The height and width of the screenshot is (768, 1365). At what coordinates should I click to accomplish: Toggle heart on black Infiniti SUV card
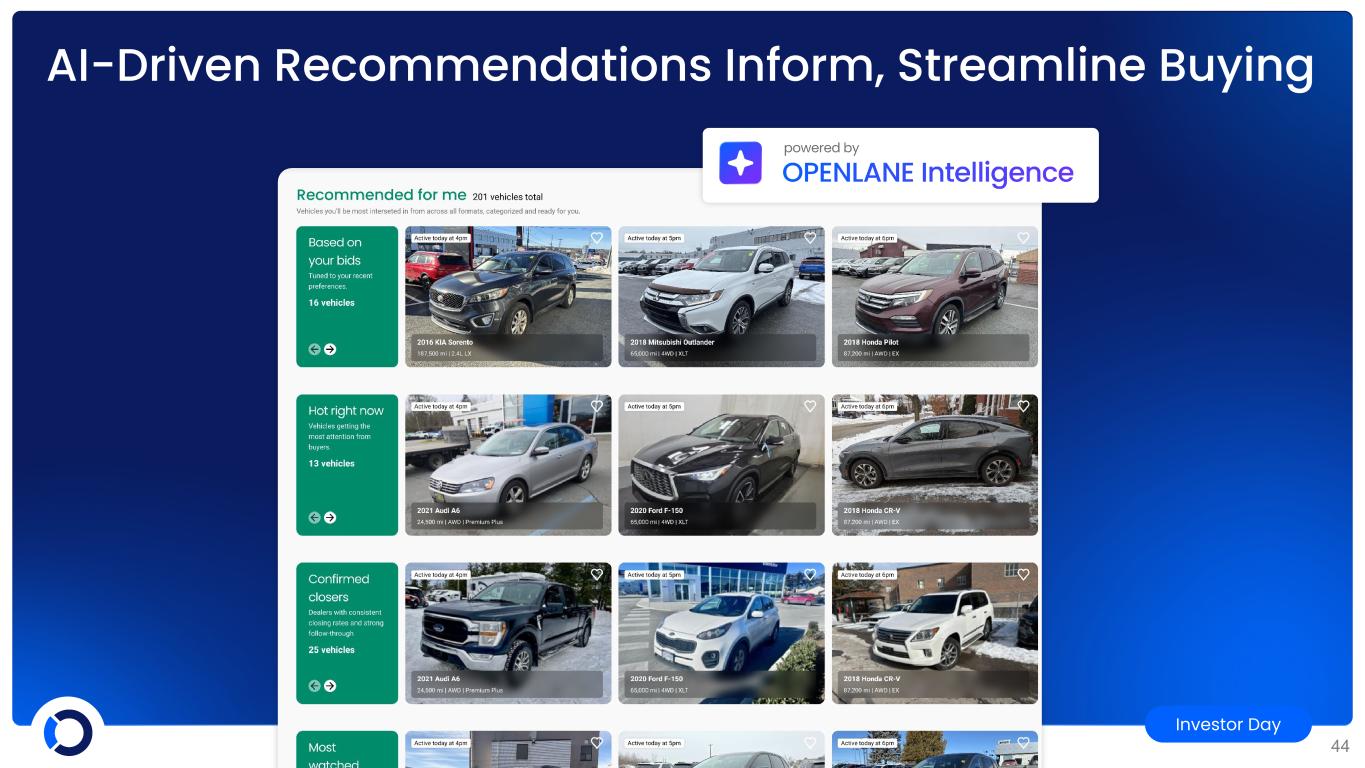point(810,406)
